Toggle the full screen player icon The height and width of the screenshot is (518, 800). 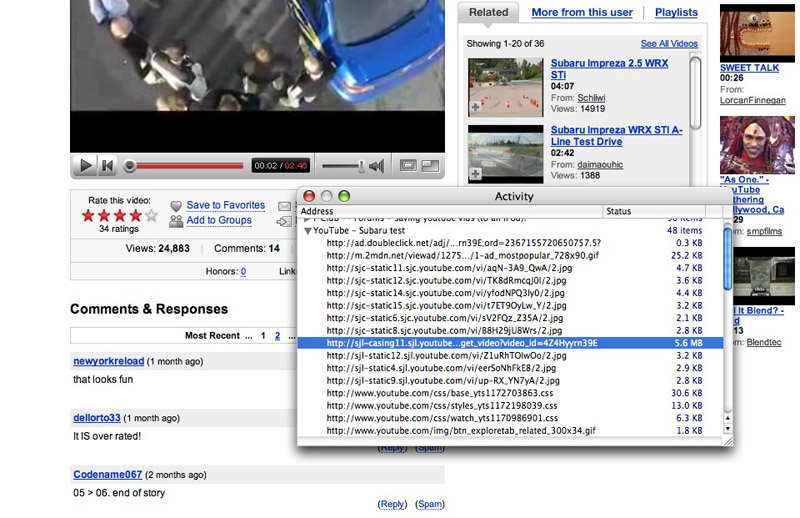point(431,166)
